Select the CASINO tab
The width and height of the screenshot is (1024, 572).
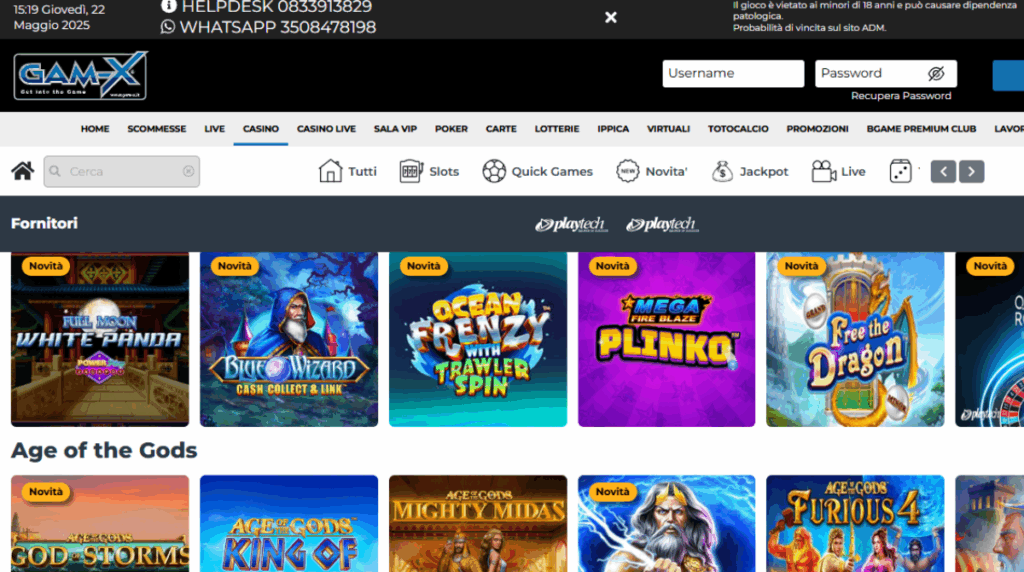(261, 129)
